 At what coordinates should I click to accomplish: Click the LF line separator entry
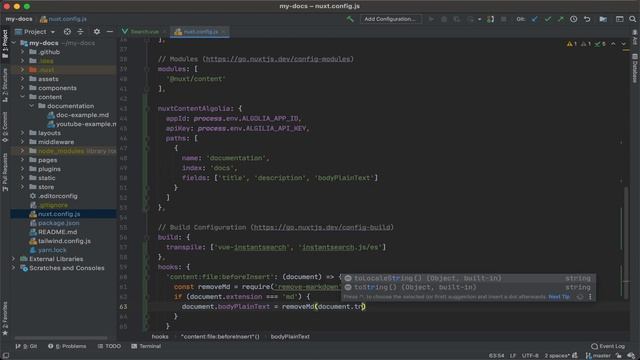coord(513,356)
